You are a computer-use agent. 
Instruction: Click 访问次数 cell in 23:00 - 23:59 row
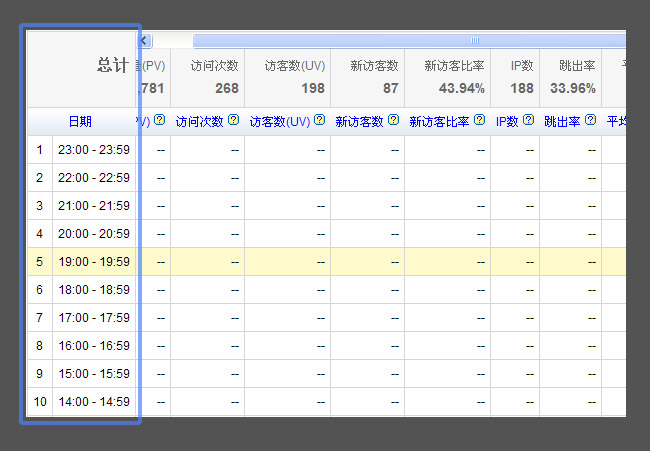click(207, 150)
